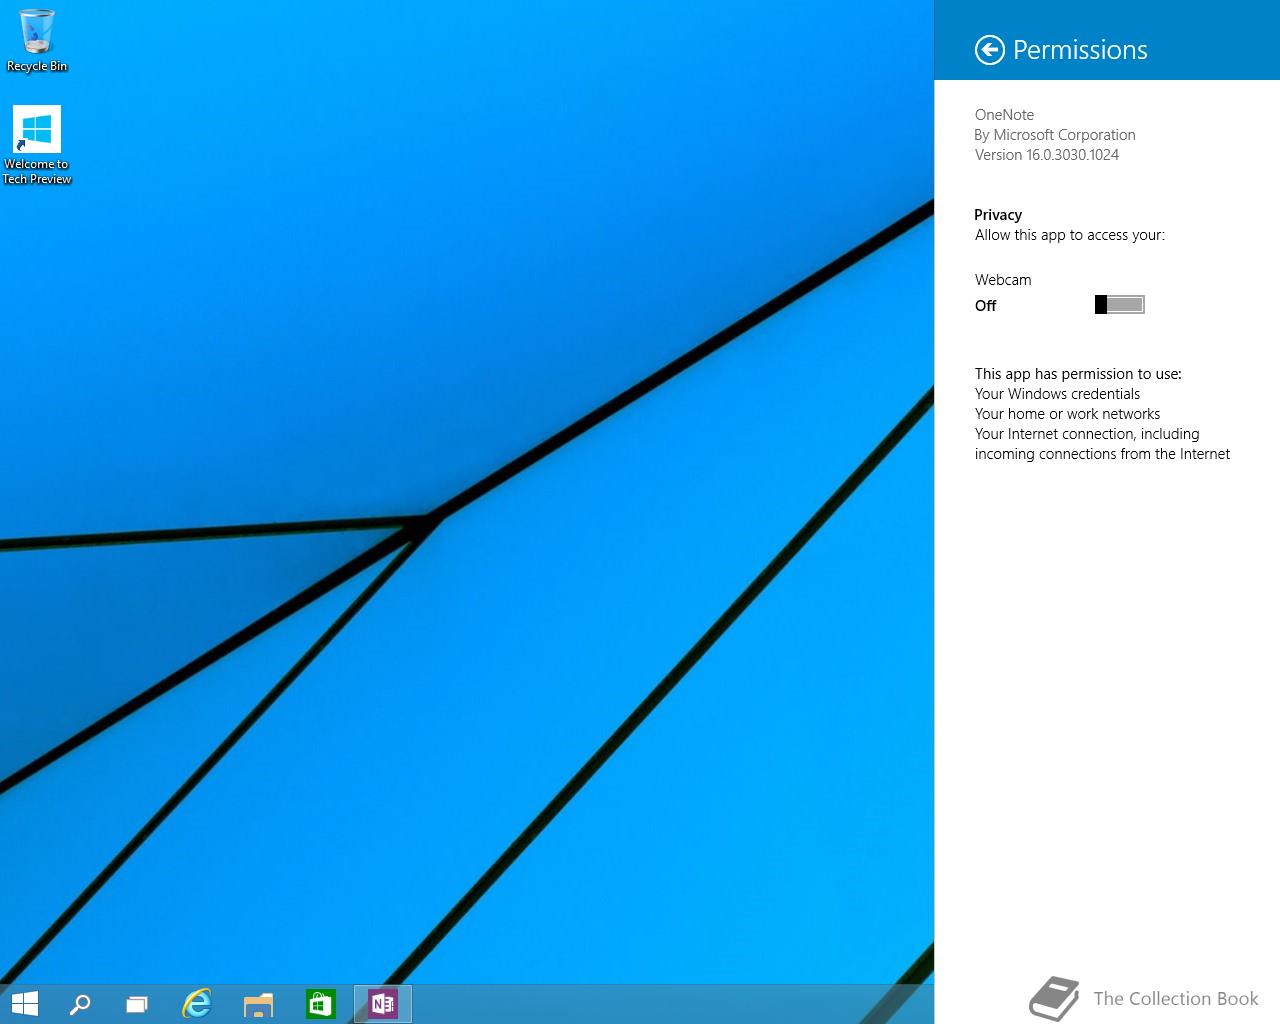Open the Windows Start menu
This screenshot has width=1280, height=1024.
[24, 1004]
